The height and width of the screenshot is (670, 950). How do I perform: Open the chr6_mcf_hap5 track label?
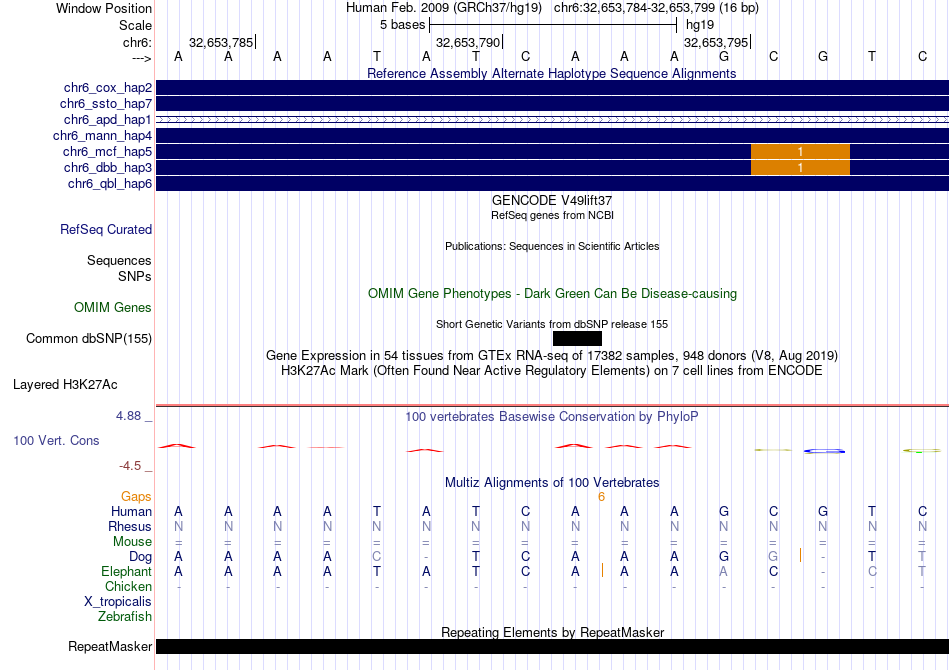pyautogui.click(x=107, y=151)
